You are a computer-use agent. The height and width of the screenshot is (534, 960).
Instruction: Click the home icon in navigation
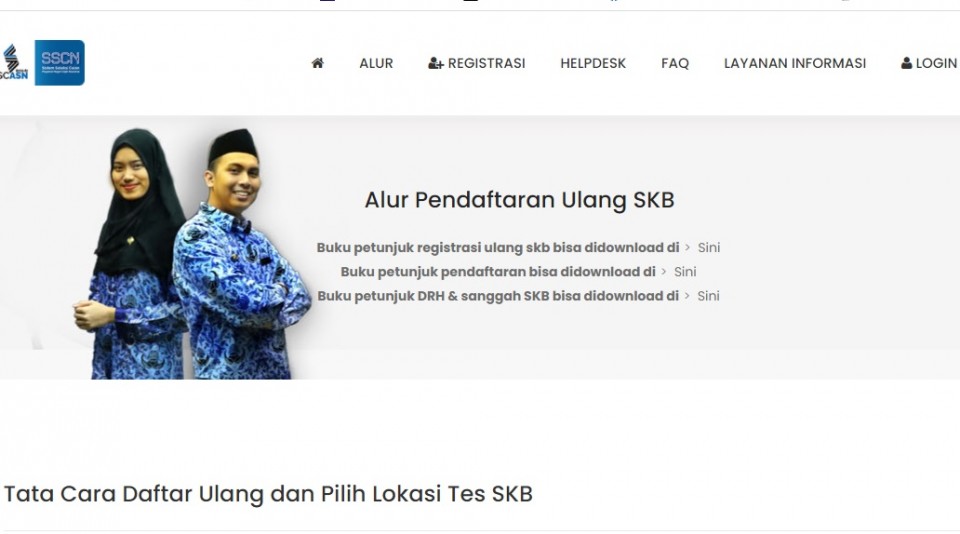(x=317, y=63)
